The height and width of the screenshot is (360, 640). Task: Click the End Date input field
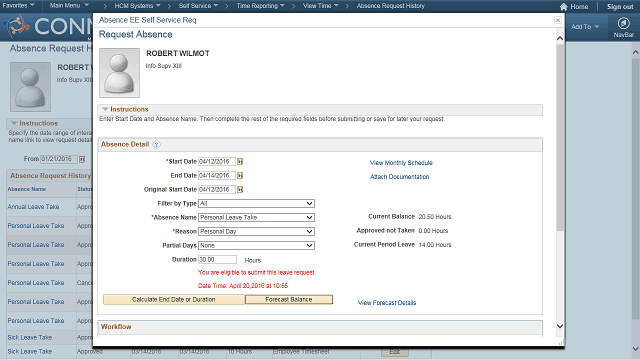[x=217, y=176]
